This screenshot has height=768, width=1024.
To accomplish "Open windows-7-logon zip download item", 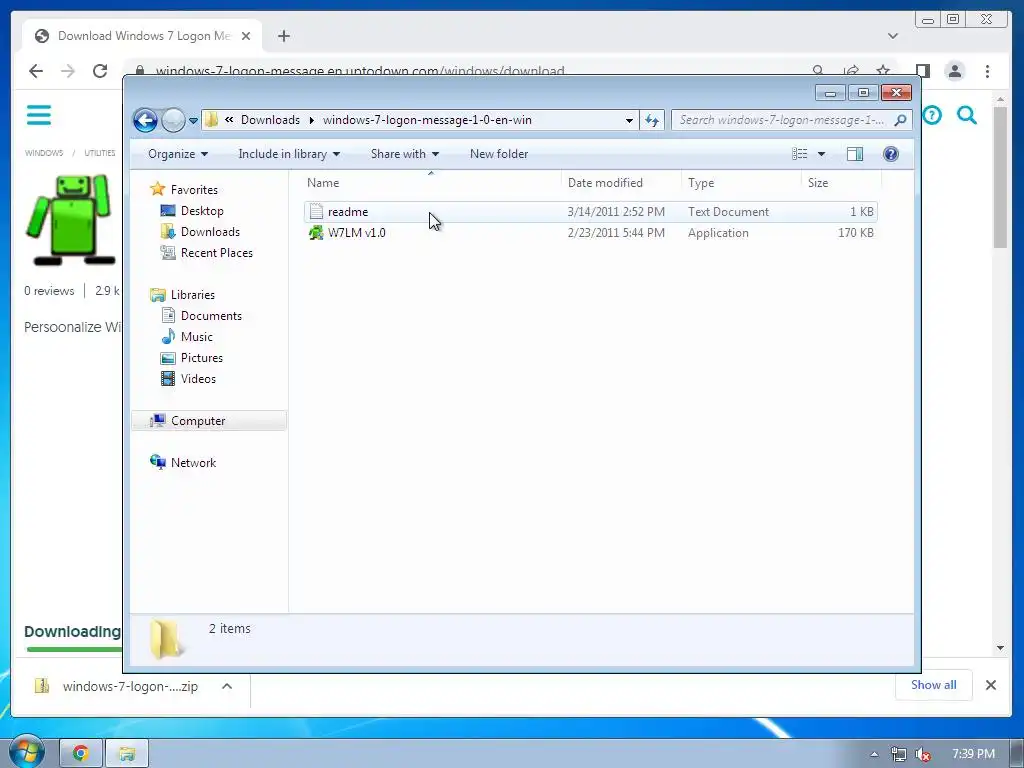I will (x=116, y=686).
